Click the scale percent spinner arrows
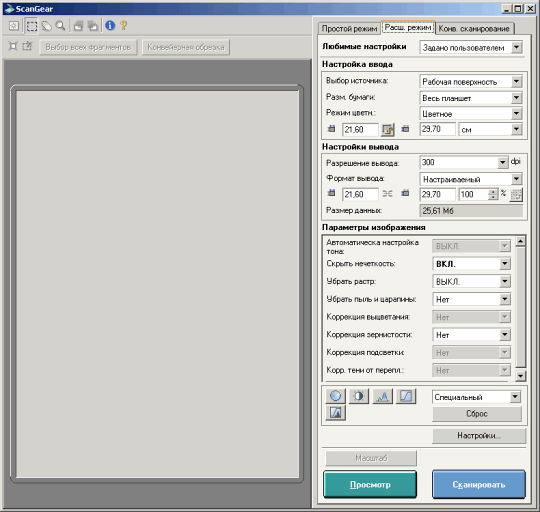The height and width of the screenshot is (512, 540). click(x=493, y=194)
